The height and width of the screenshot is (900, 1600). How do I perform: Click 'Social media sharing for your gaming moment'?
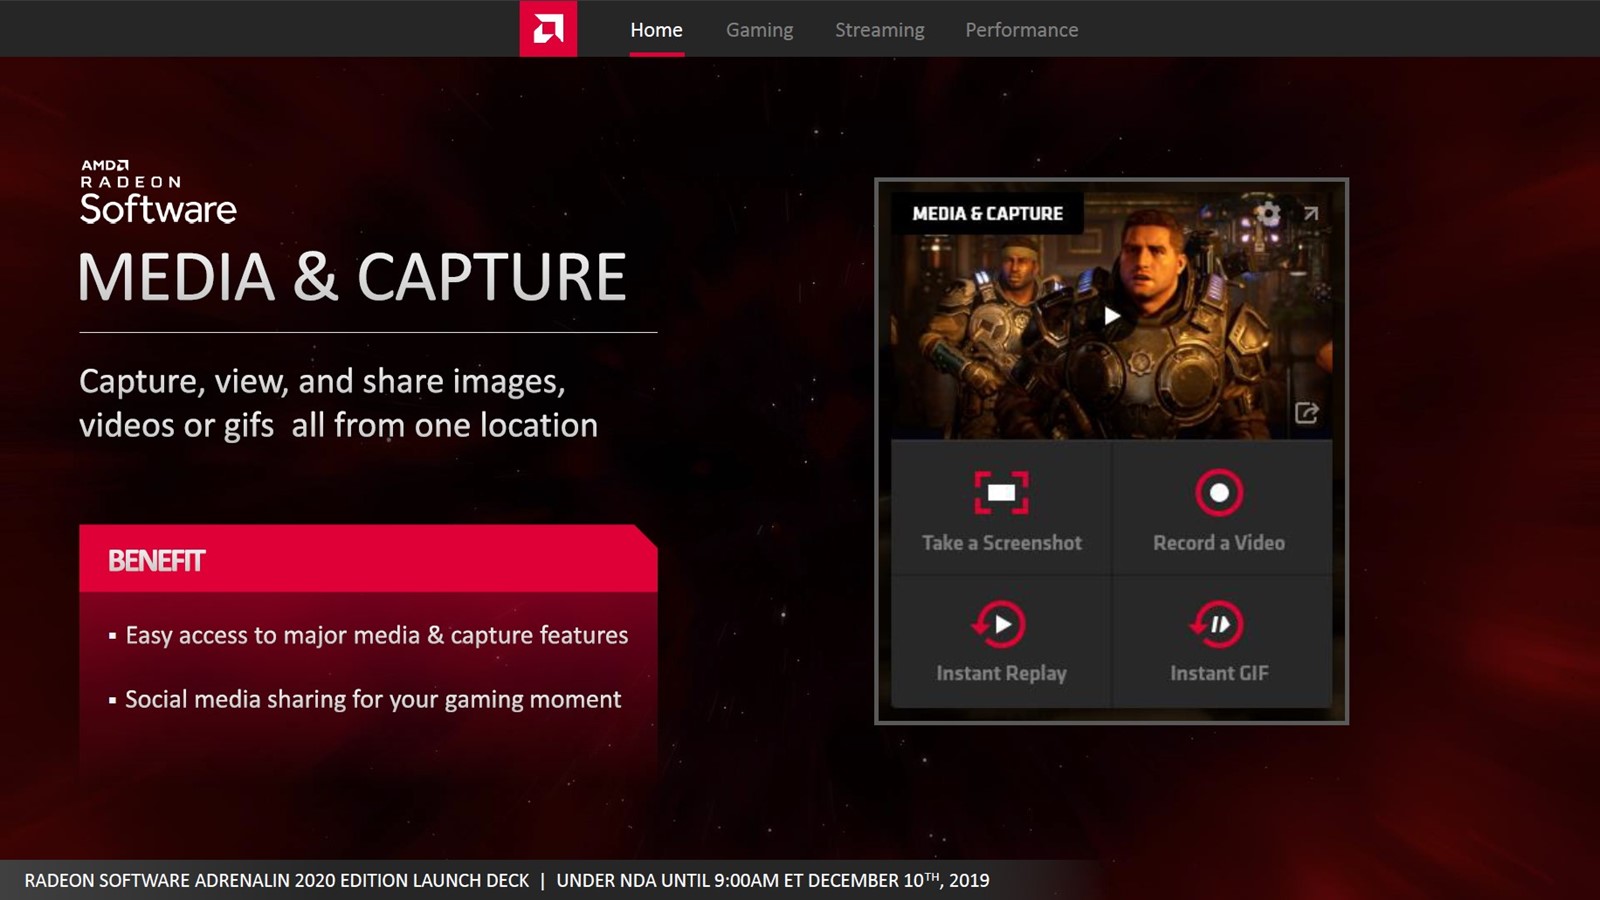(x=373, y=699)
